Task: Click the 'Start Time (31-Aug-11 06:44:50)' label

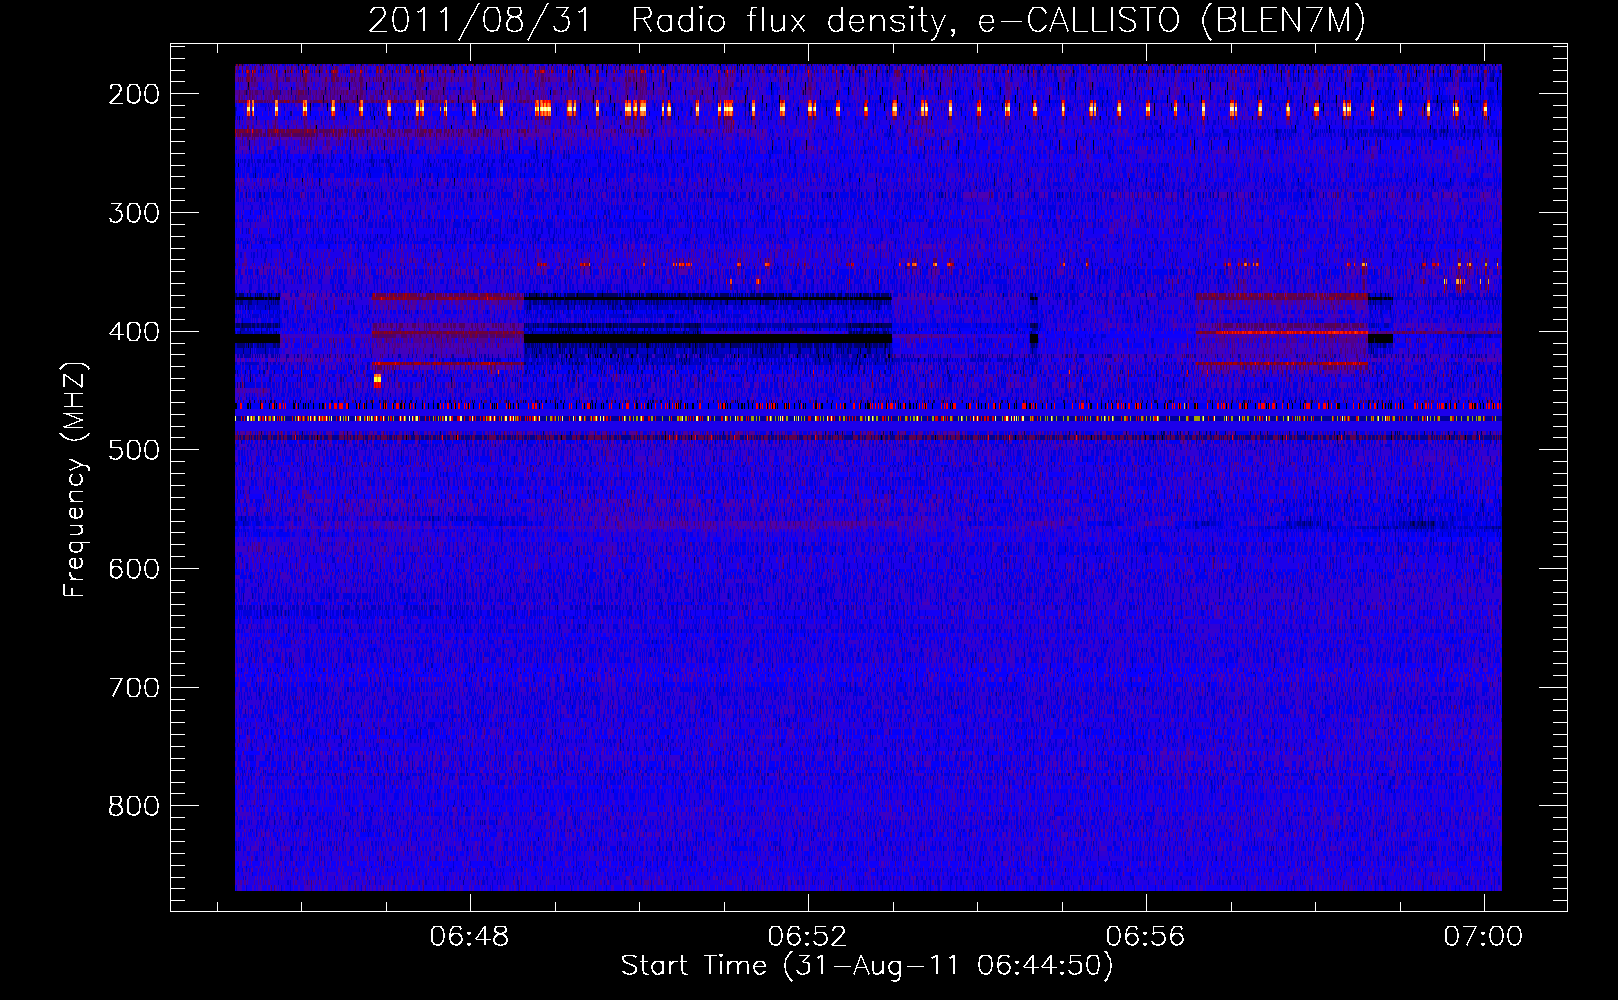Action: pos(867,965)
